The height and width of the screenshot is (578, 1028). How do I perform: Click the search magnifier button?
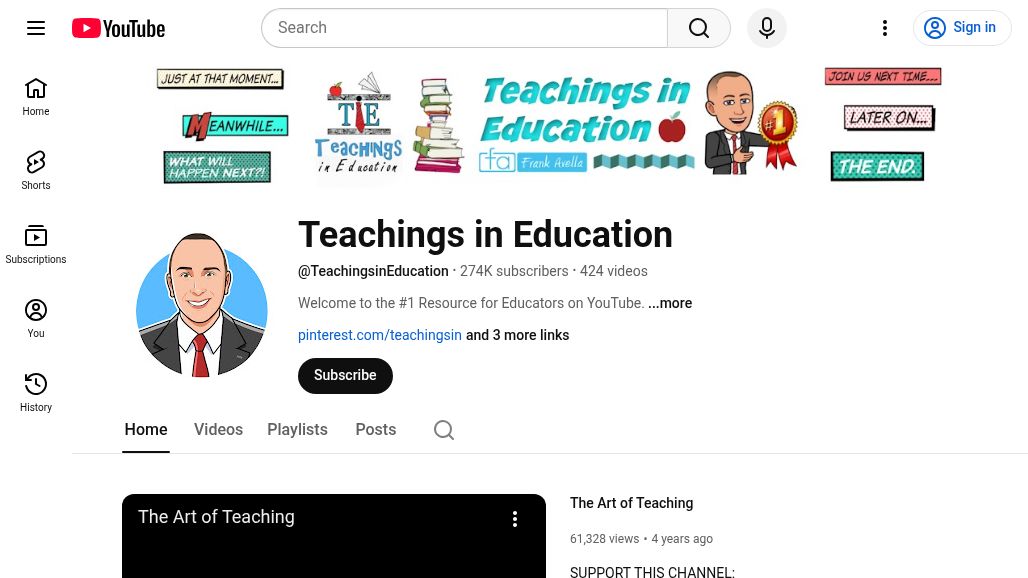pyautogui.click(x=699, y=28)
